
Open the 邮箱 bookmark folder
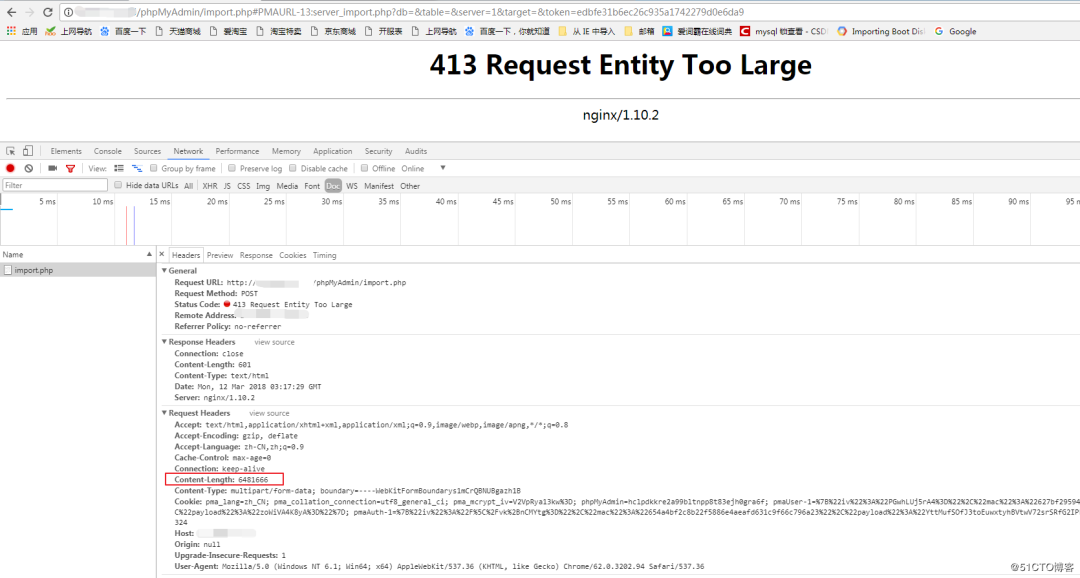(x=639, y=31)
